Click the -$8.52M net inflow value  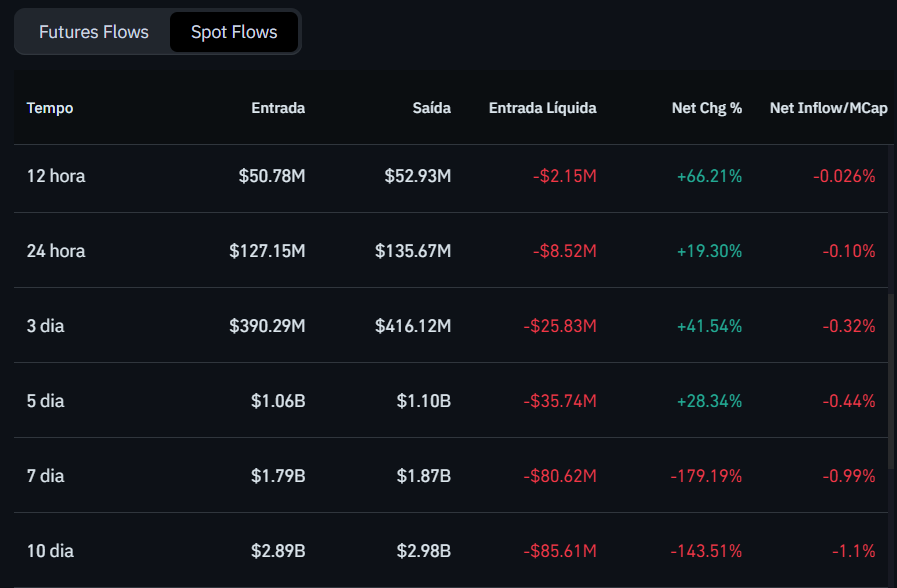564,251
